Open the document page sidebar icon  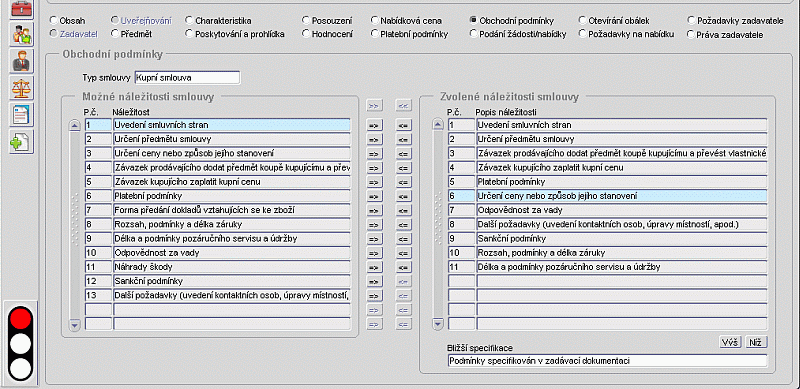coord(21,115)
